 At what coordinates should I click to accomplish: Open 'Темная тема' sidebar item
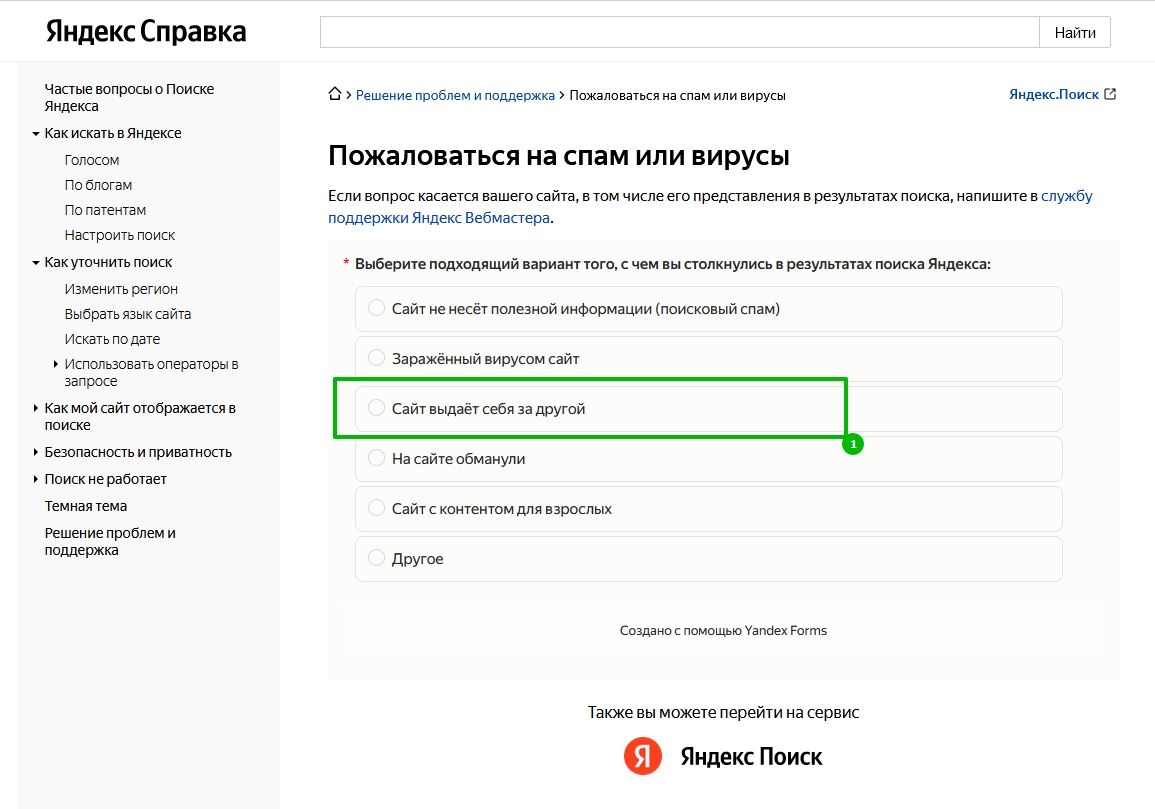[x=86, y=506]
